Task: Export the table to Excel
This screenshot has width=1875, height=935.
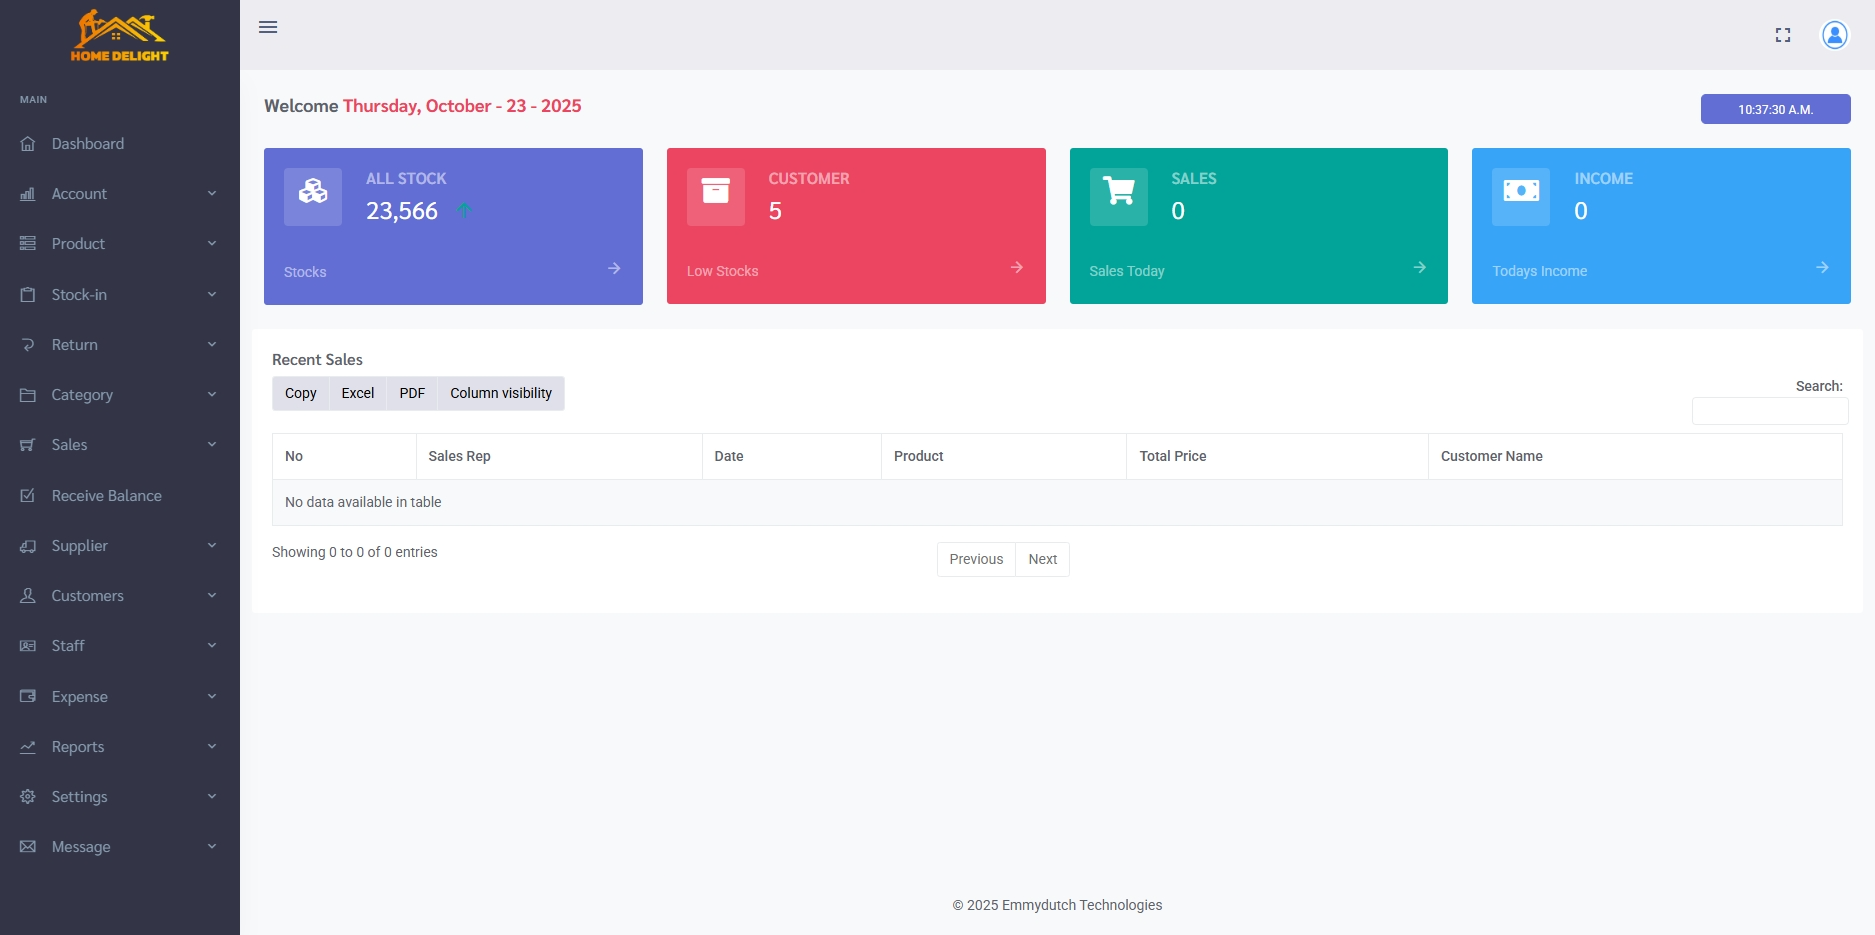Action: (x=358, y=393)
